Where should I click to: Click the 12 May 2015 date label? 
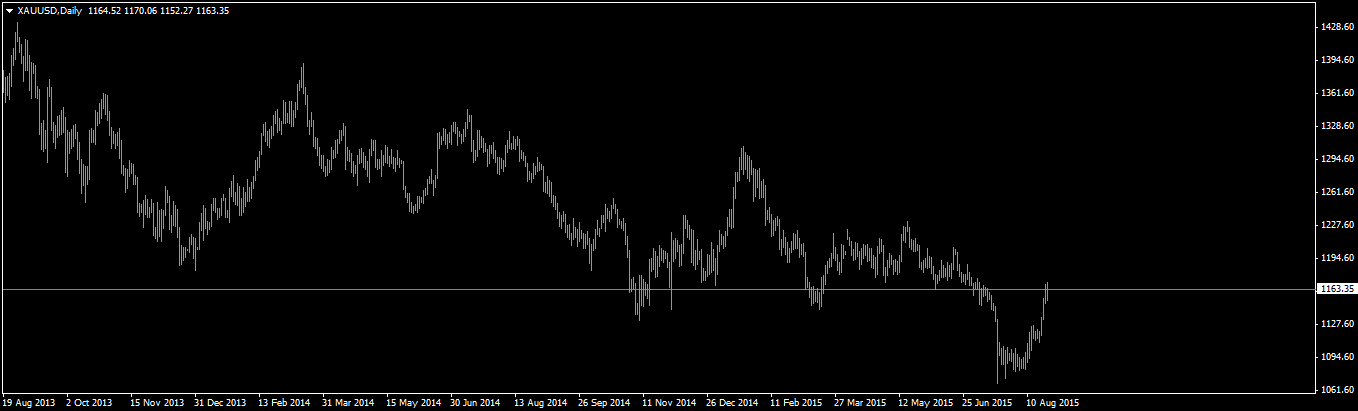tap(925, 403)
